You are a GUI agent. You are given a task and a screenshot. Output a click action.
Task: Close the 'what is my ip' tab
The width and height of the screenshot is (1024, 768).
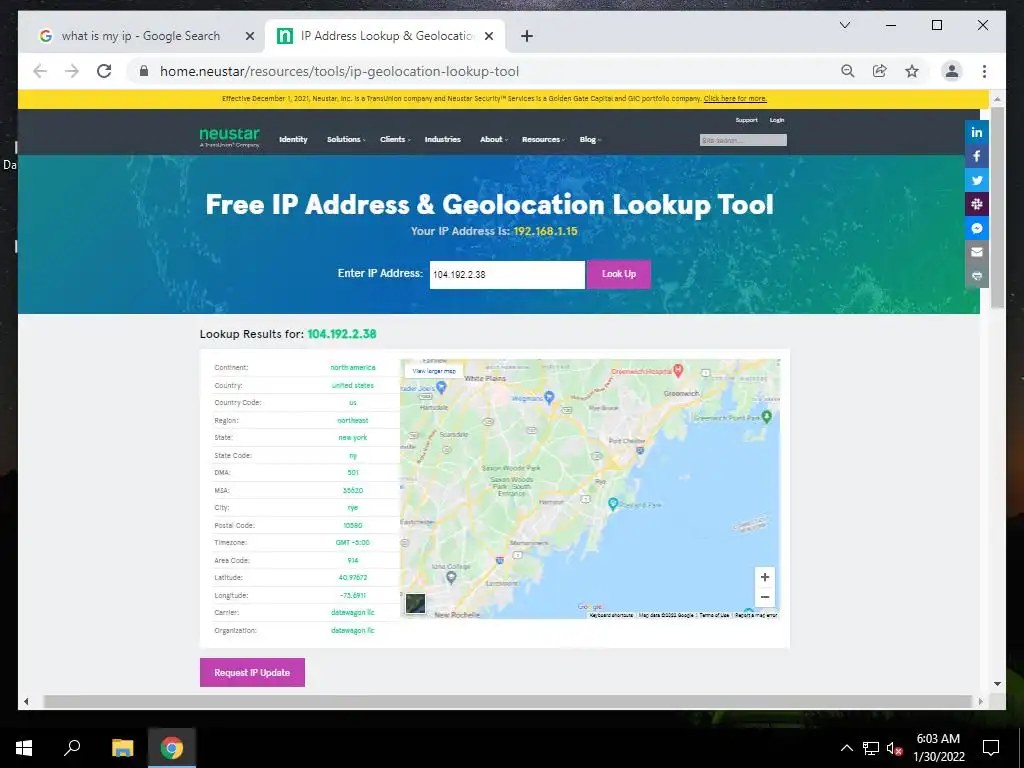[x=249, y=36]
